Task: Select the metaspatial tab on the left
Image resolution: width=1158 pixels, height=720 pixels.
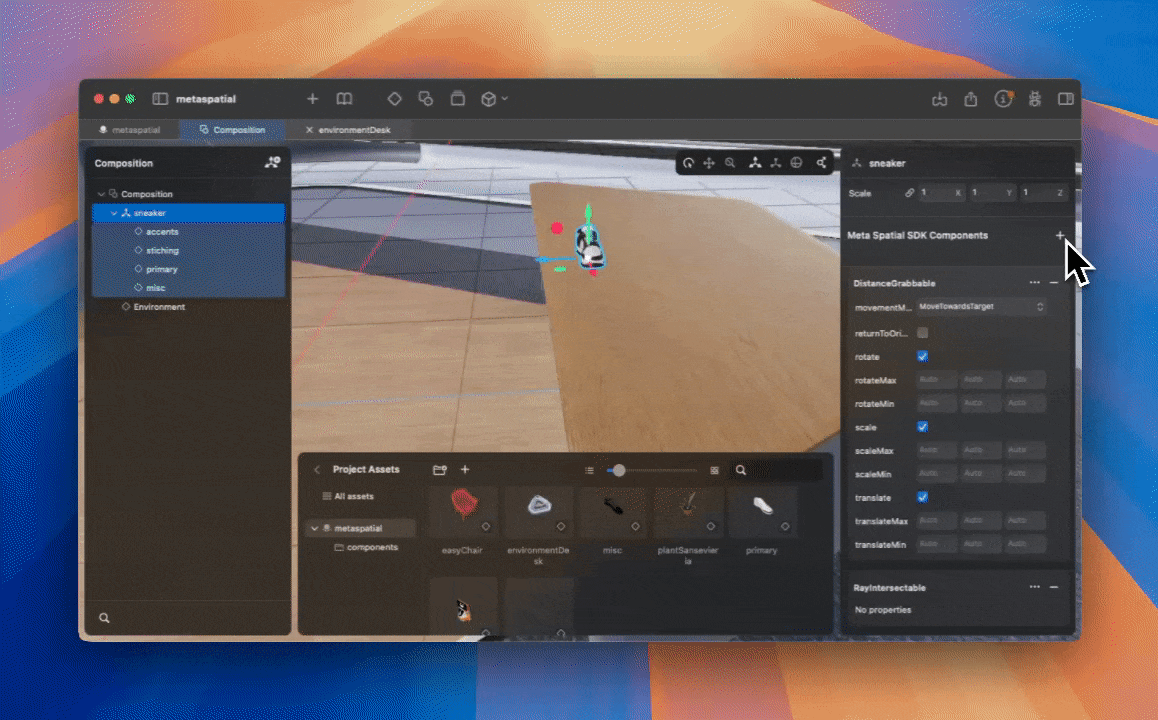Action: 132,129
